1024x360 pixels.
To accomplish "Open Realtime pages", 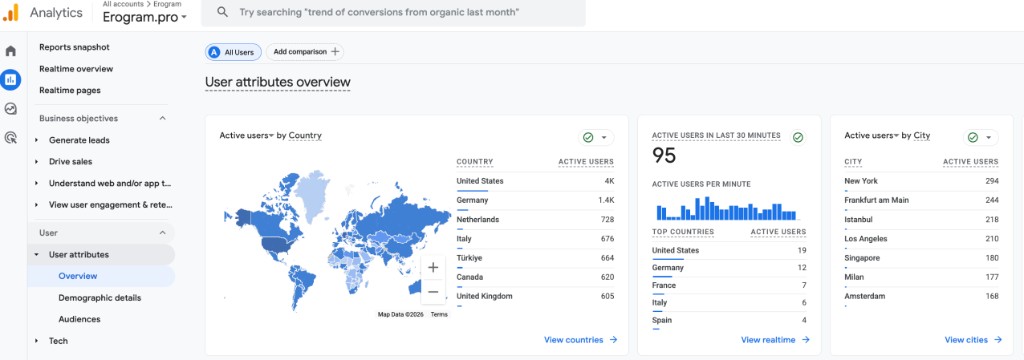I will (x=70, y=90).
